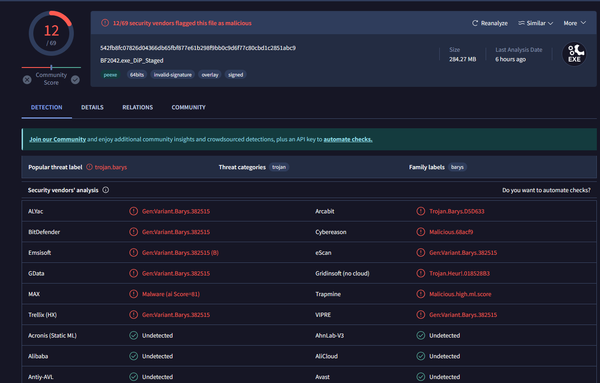
Task: Click the BitDefender detection alert icon
Action: pos(133,232)
